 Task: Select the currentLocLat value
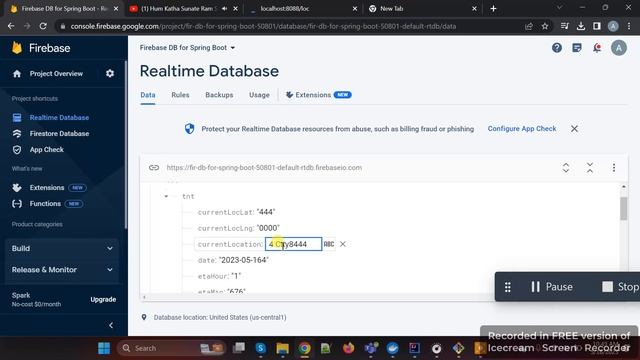pyautogui.click(x=266, y=212)
